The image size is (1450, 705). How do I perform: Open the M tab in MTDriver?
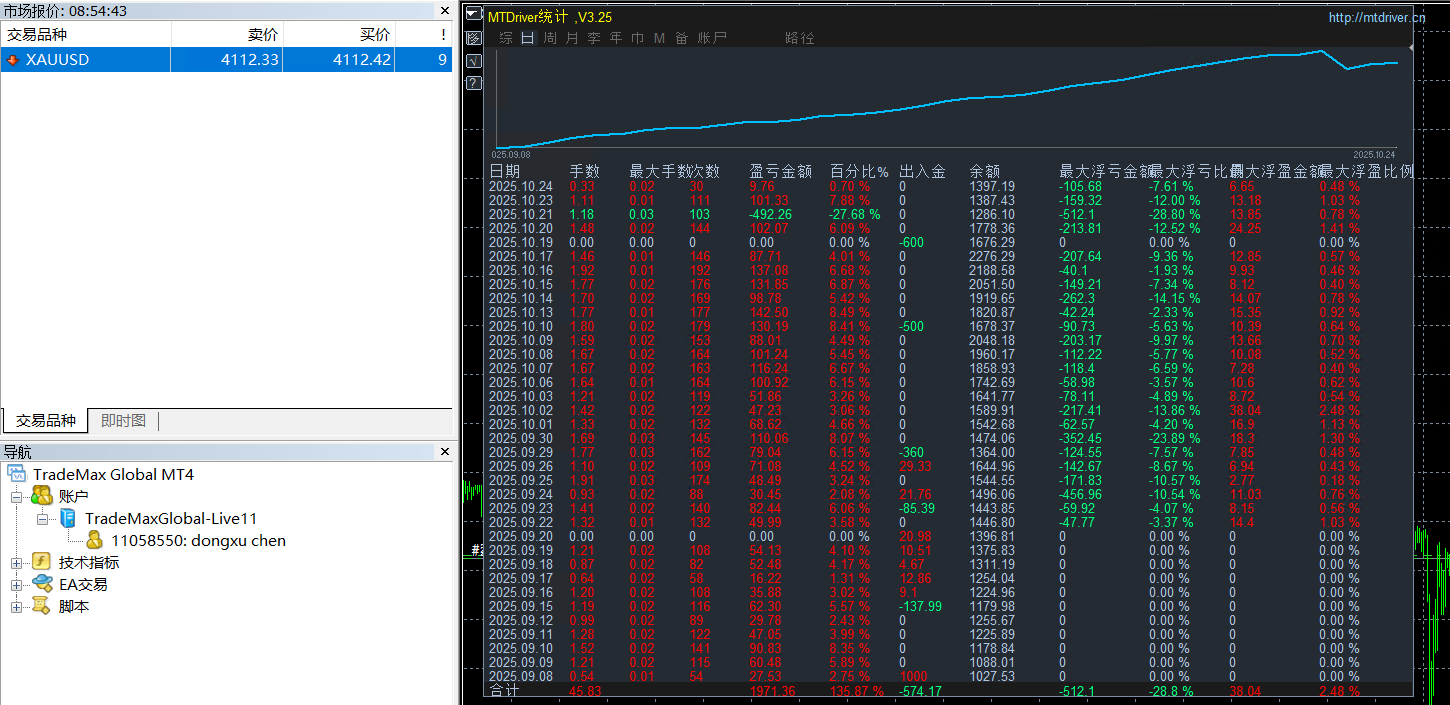(660, 38)
